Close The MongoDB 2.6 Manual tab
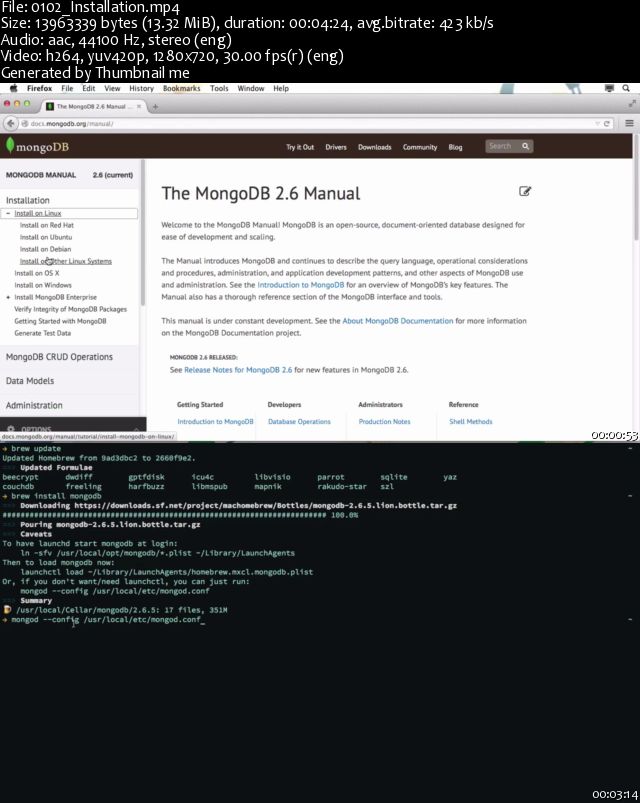Screen dimensions: 640x803 [139, 106]
